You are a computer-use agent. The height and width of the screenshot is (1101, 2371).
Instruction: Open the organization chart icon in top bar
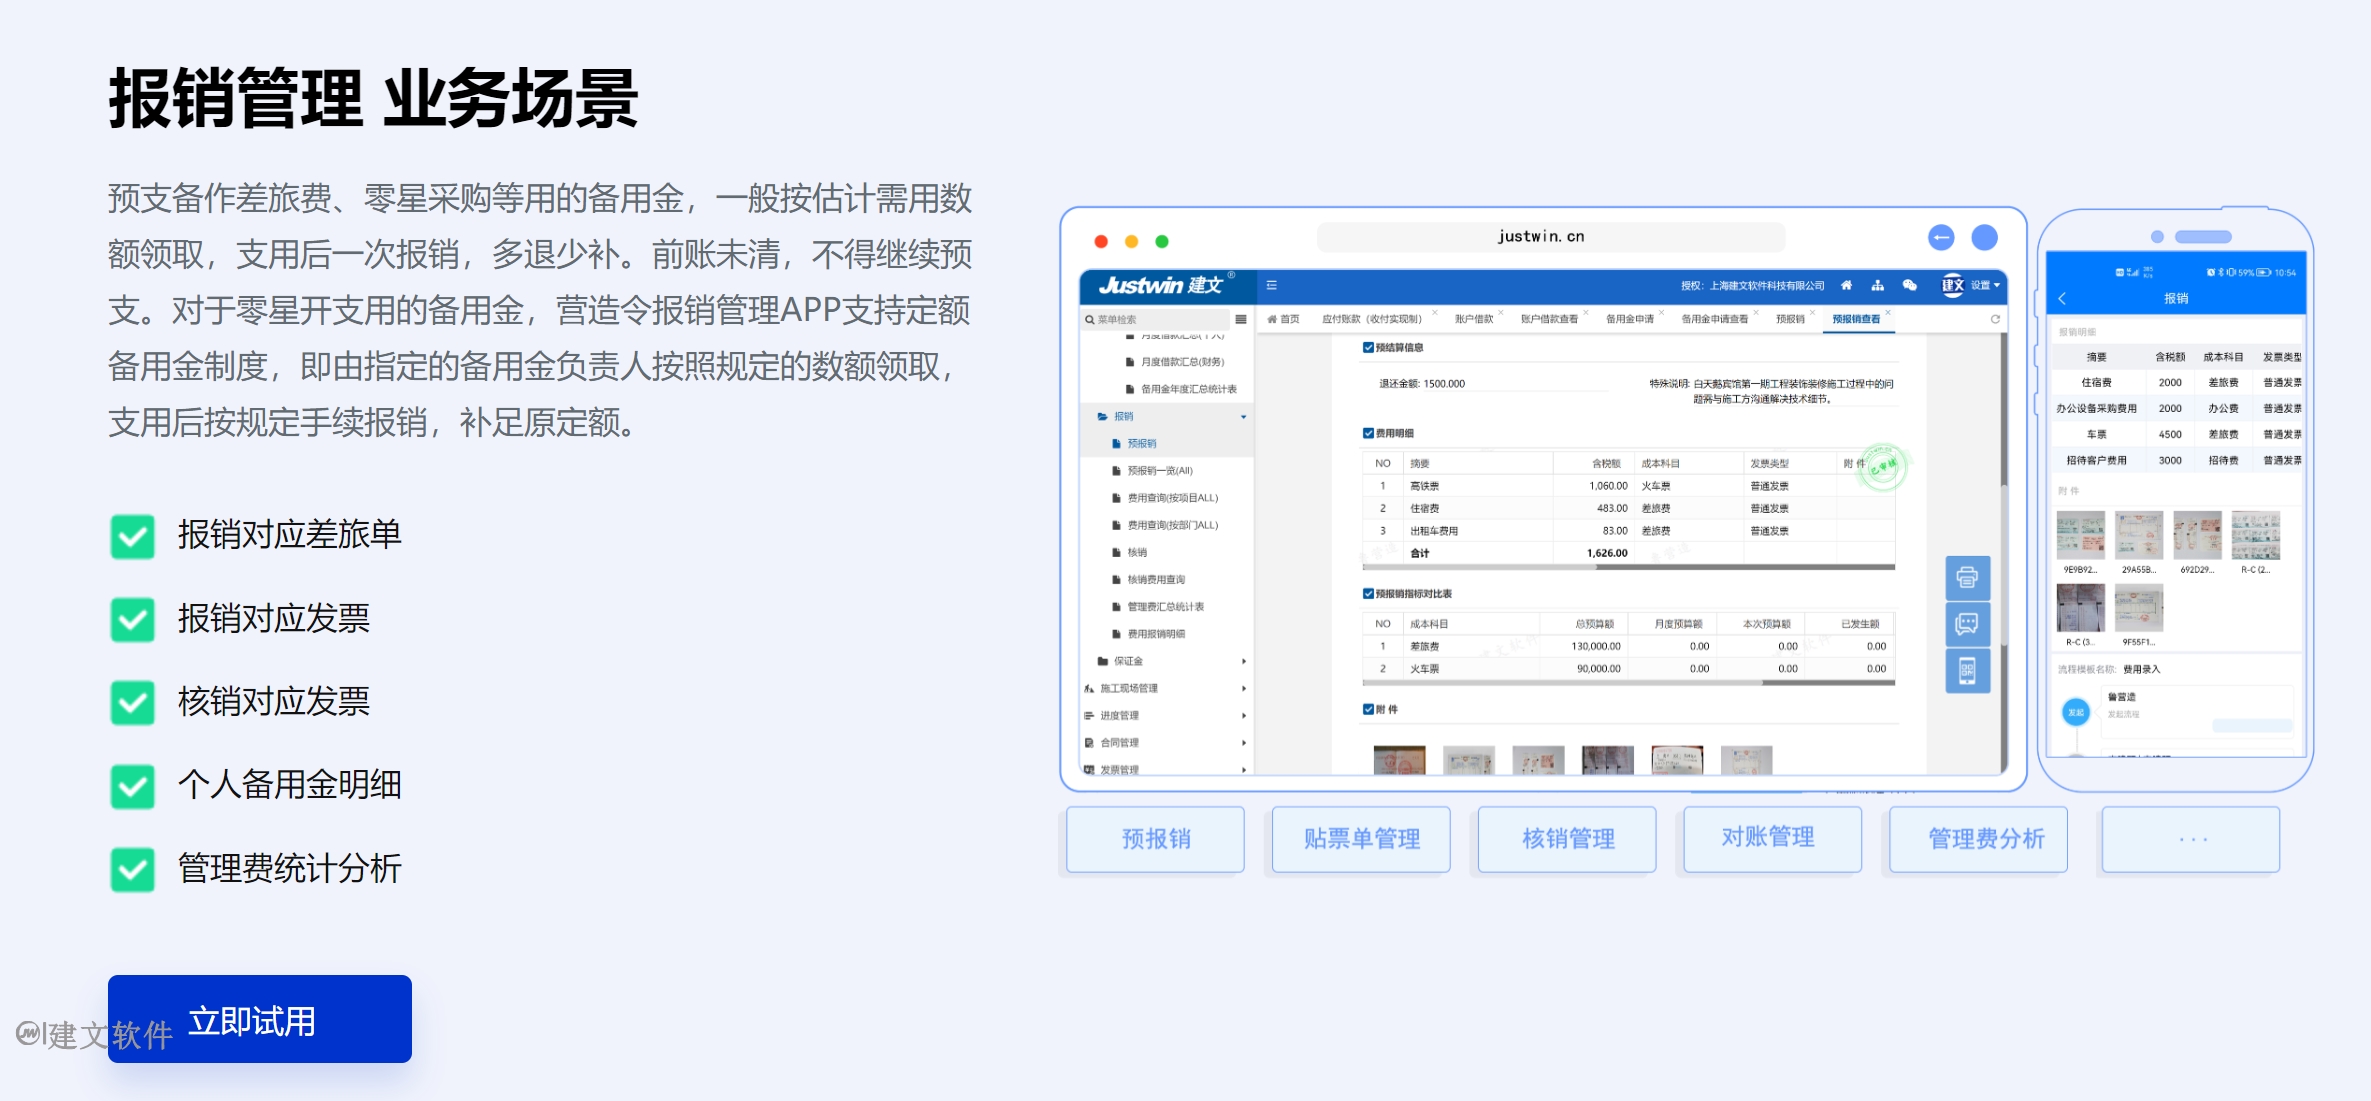1877,285
